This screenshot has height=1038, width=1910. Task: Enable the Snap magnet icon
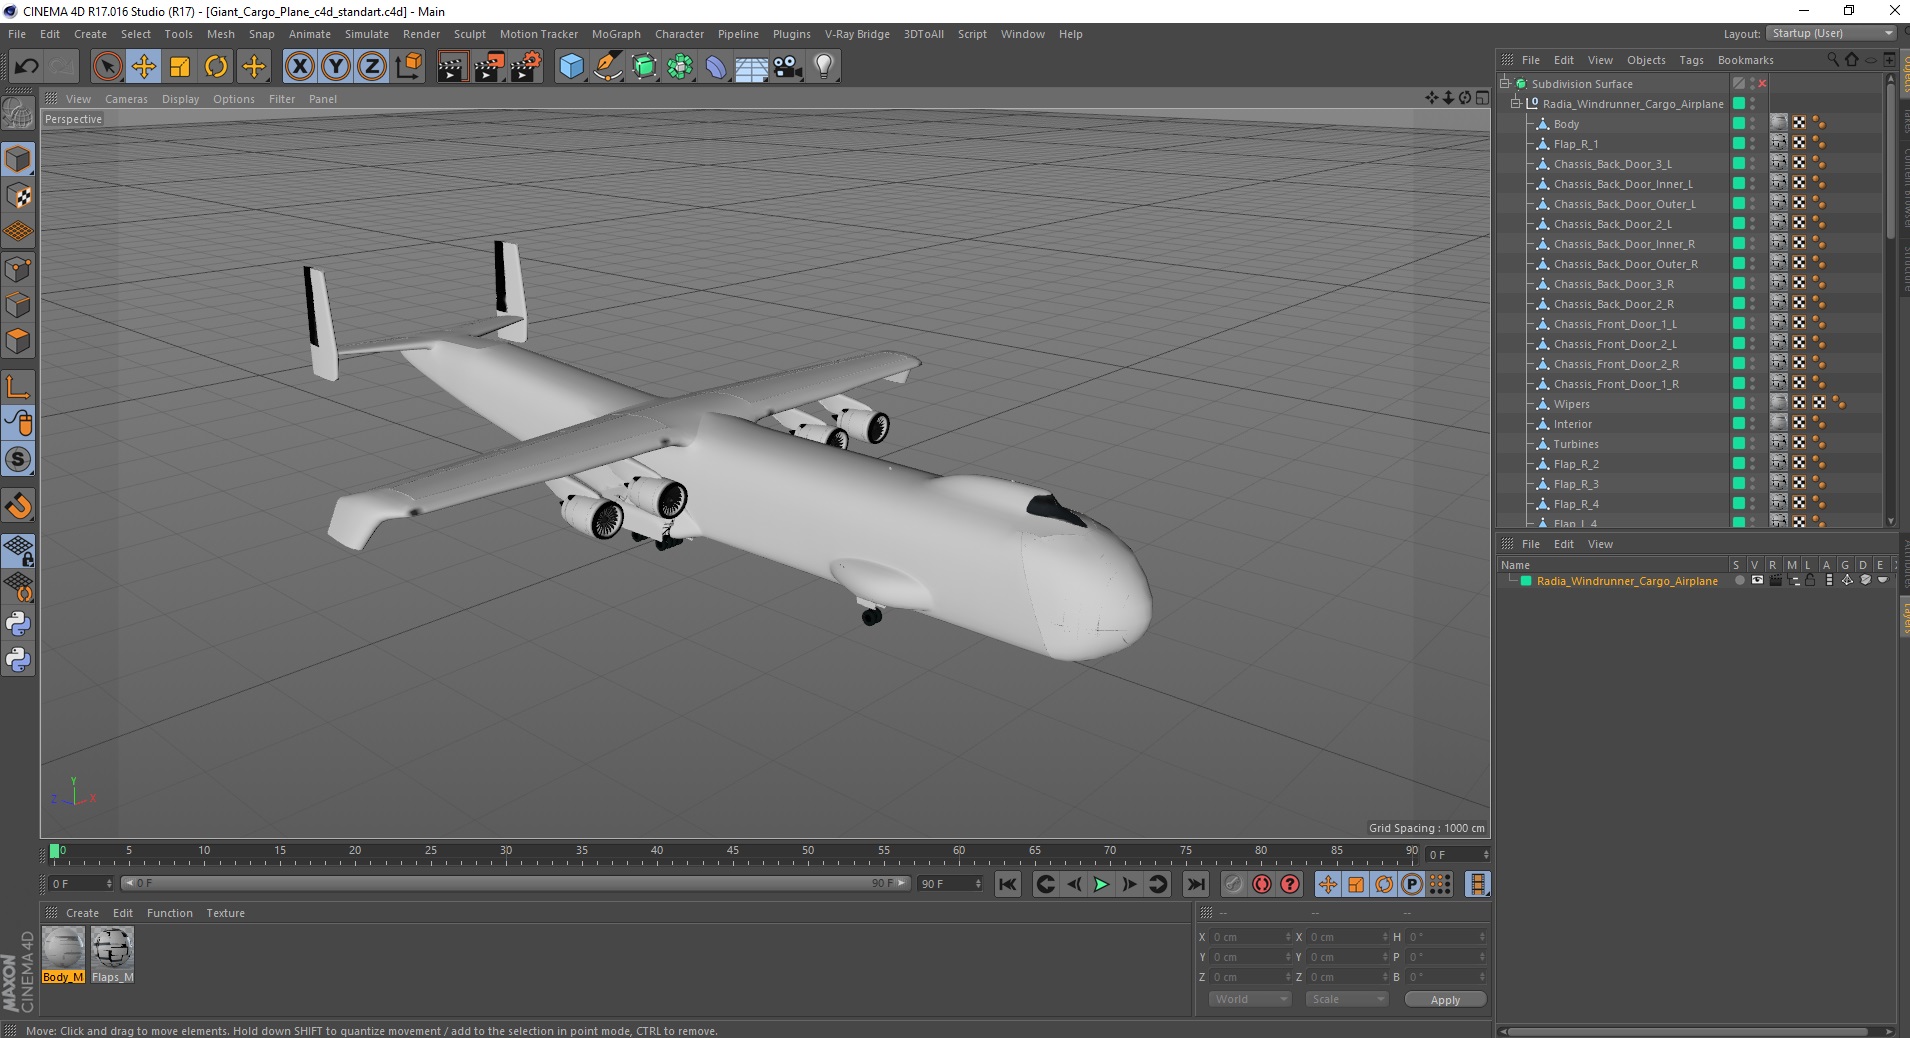pos(18,506)
